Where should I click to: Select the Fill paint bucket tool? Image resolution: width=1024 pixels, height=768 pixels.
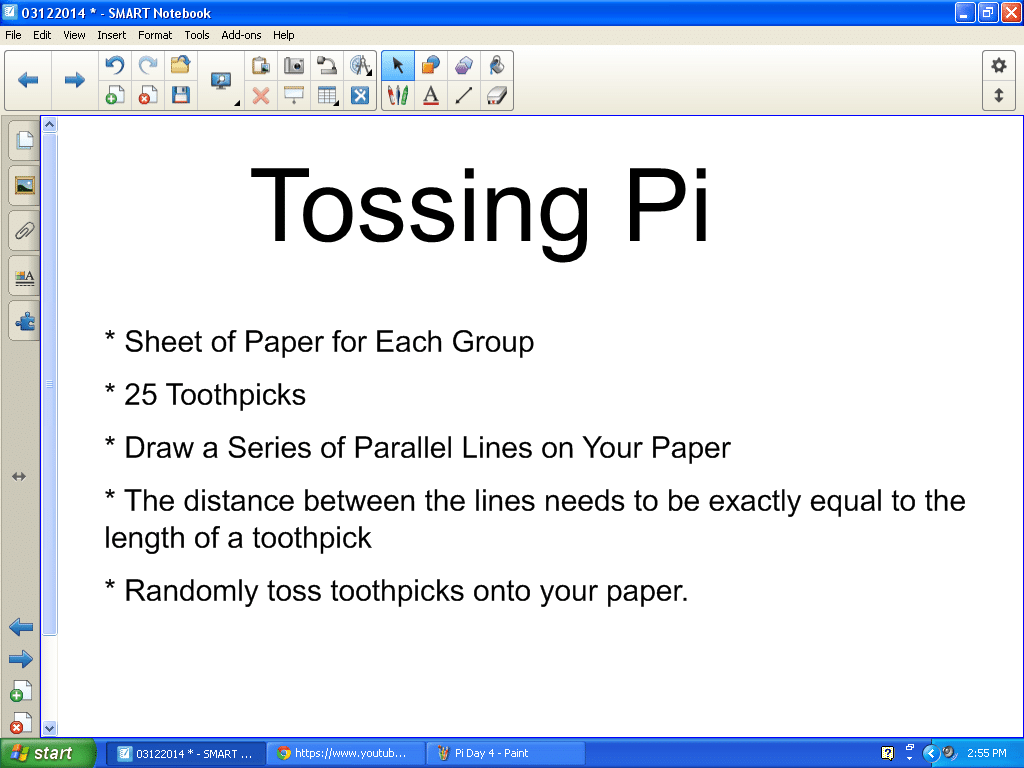pos(497,65)
